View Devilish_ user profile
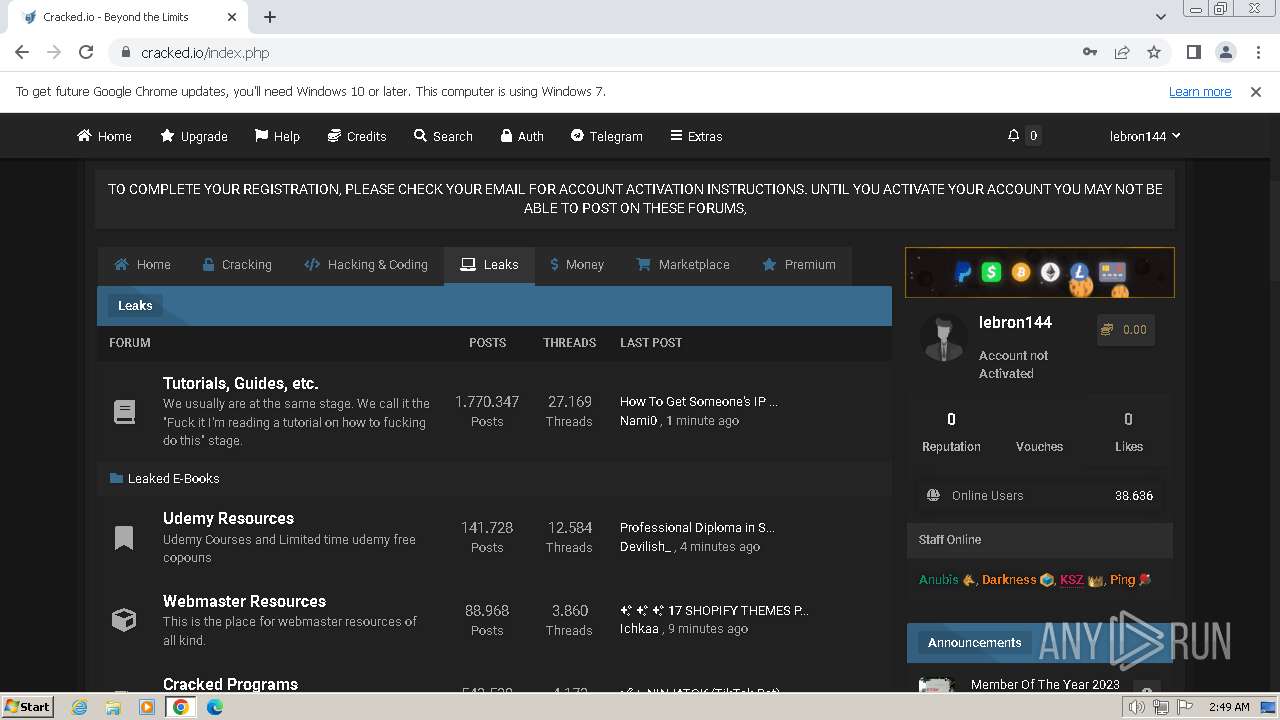This screenshot has width=1280, height=720. [x=645, y=547]
